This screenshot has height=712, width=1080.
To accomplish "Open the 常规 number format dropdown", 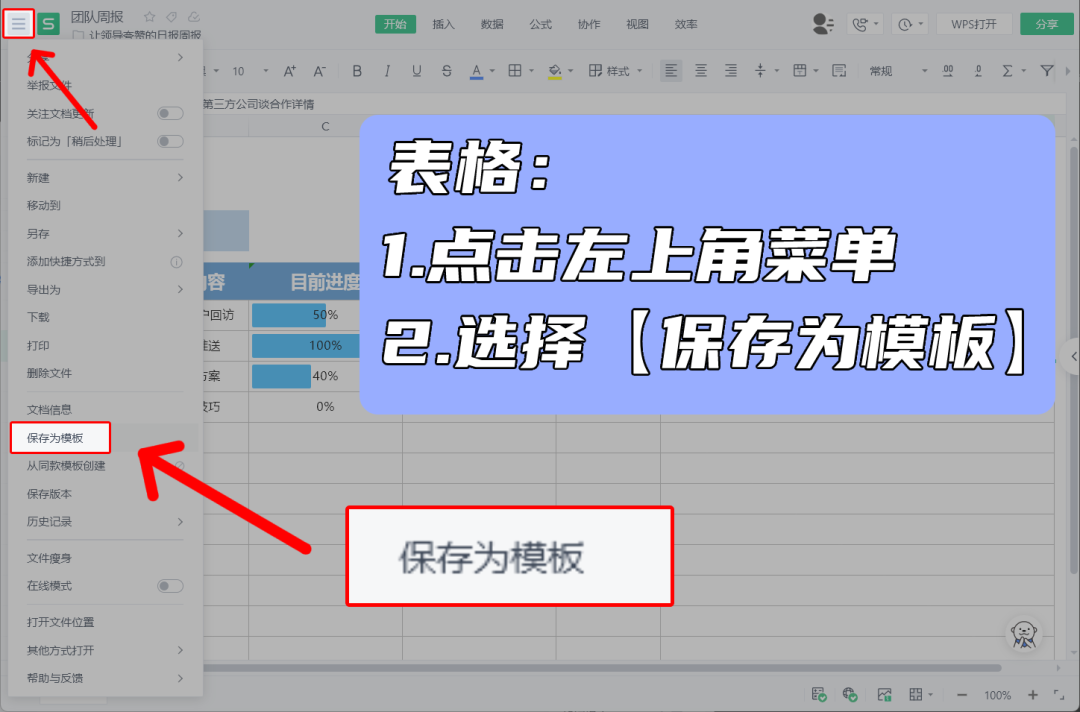I will (900, 70).
